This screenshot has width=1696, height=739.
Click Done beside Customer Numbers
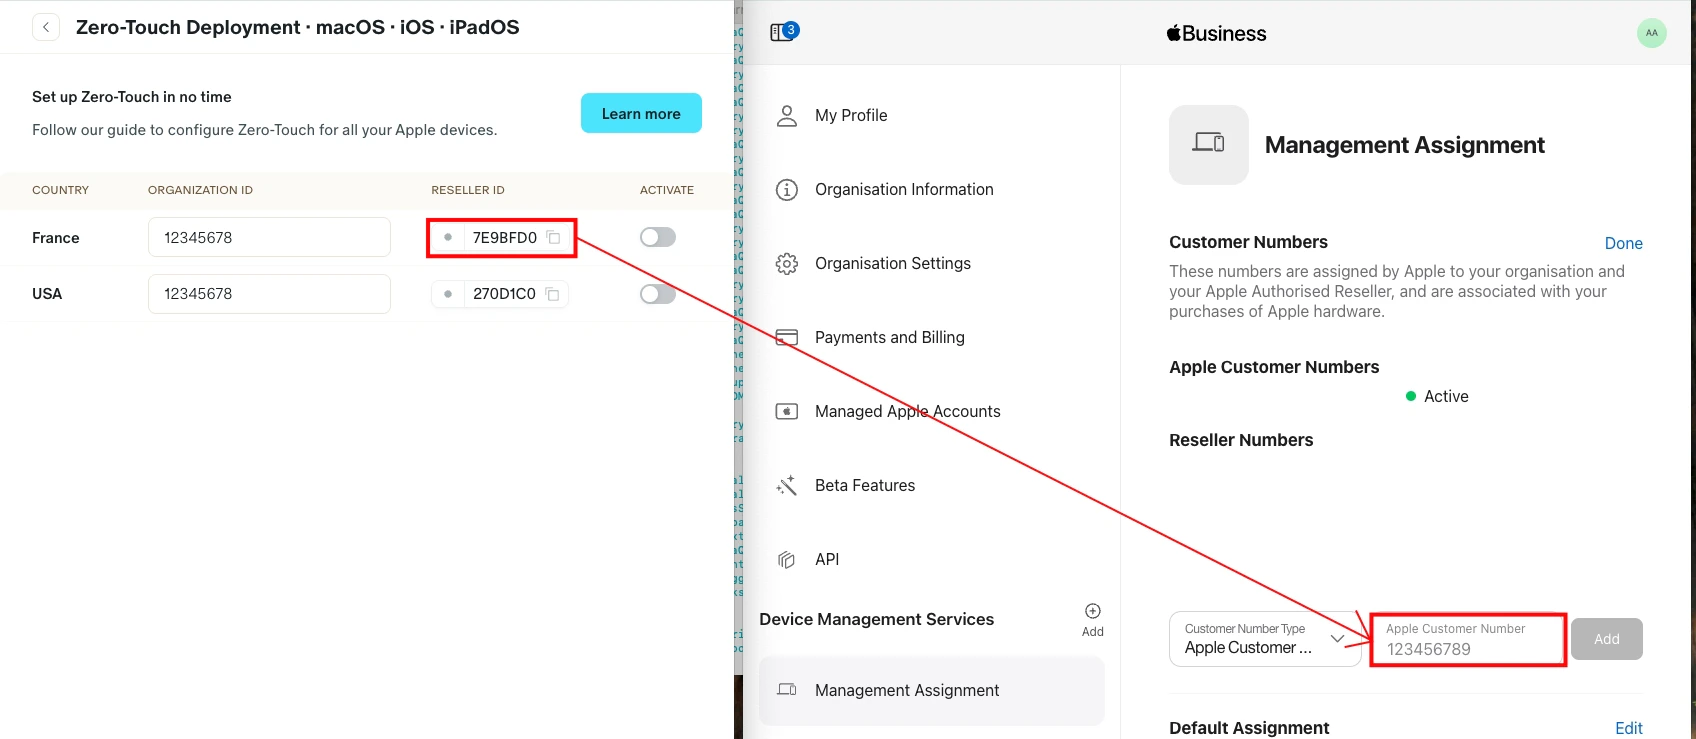tap(1623, 243)
